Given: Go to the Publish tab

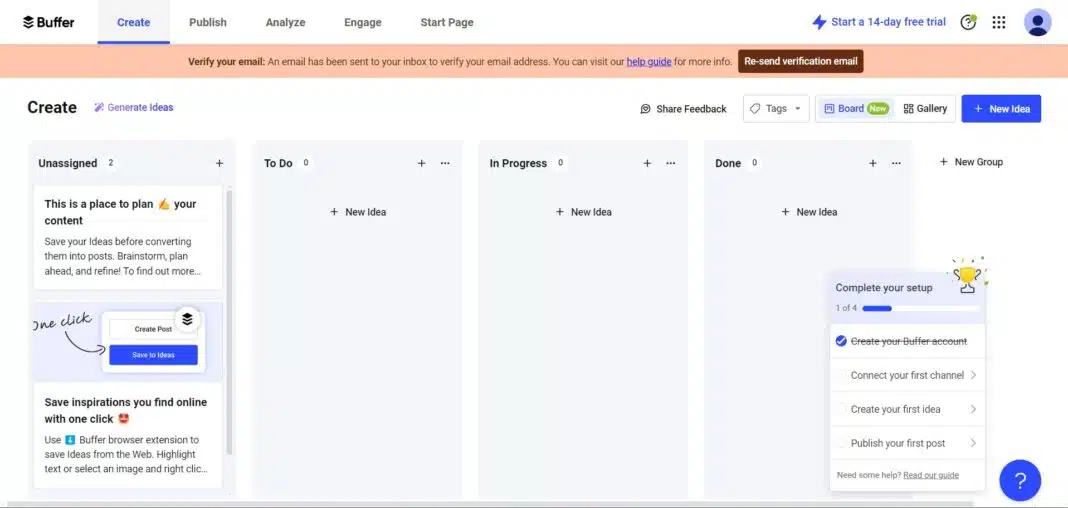Looking at the screenshot, I should pos(208,22).
